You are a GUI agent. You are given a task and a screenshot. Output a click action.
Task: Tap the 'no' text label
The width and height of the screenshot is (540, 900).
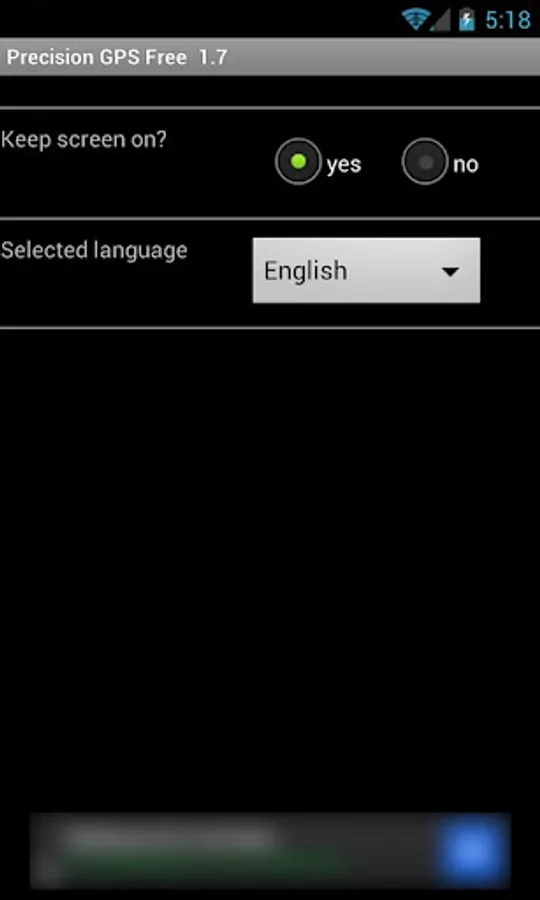465,165
